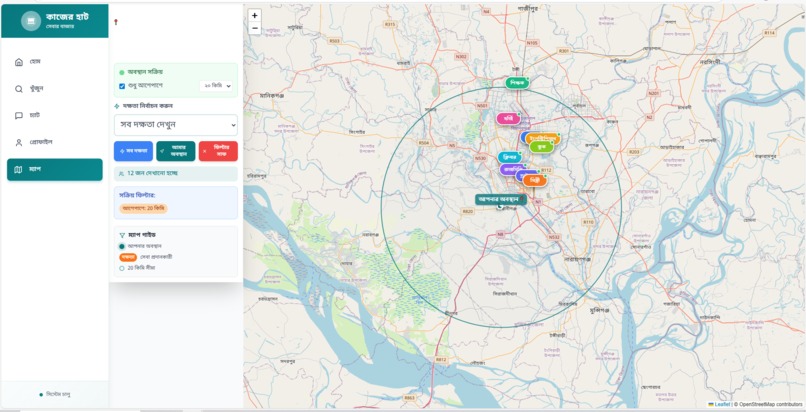Image resolution: width=806 pixels, height=412 pixels.
Task: Toggle the শুধু আশেপাশে checkbox
Action: (x=122, y=86)
